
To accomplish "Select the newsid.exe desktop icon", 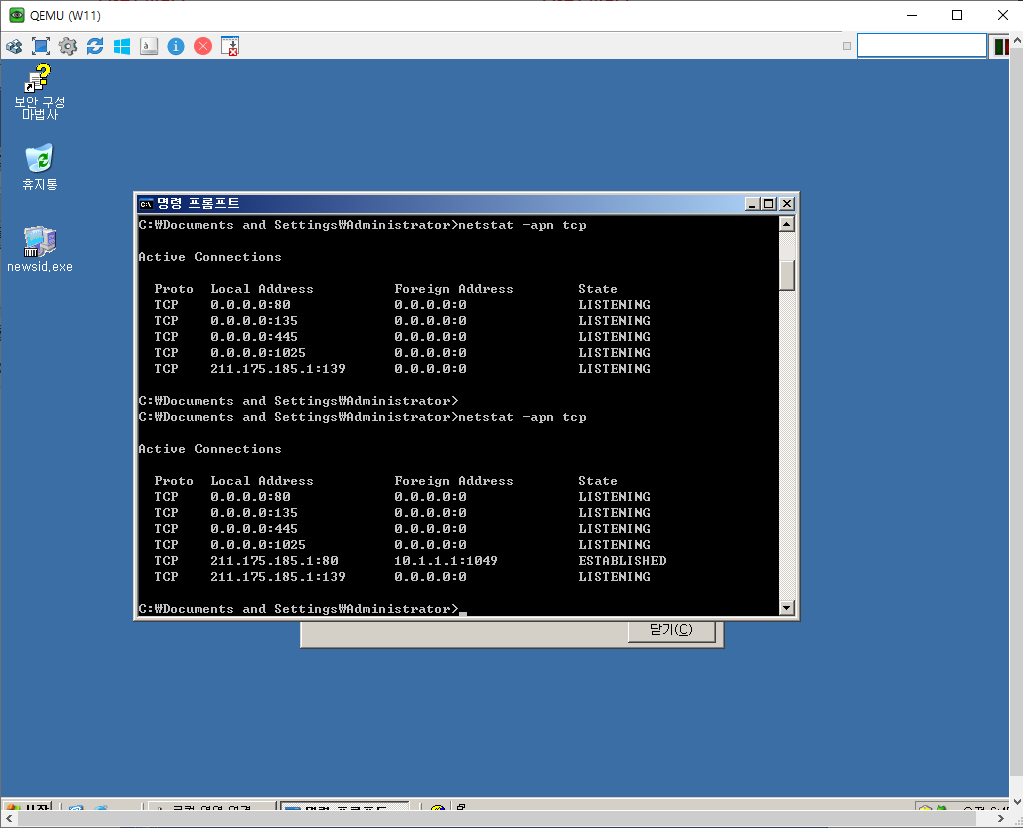I will (40, 249).
